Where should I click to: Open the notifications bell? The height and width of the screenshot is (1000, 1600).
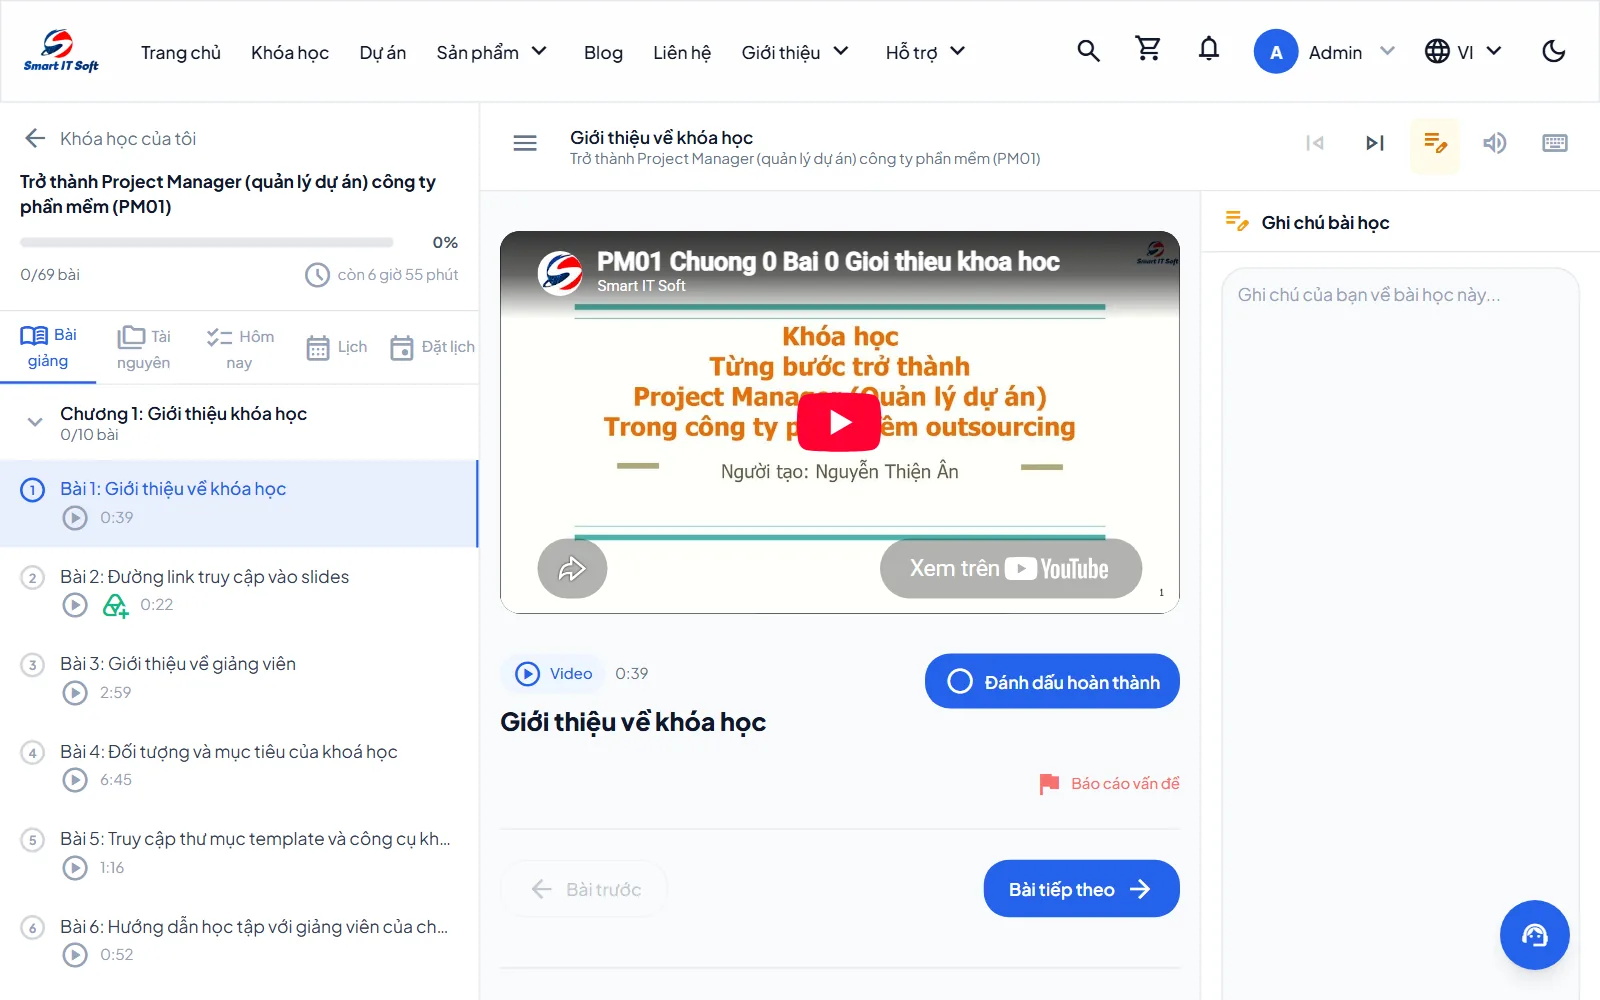[1209, 49]
